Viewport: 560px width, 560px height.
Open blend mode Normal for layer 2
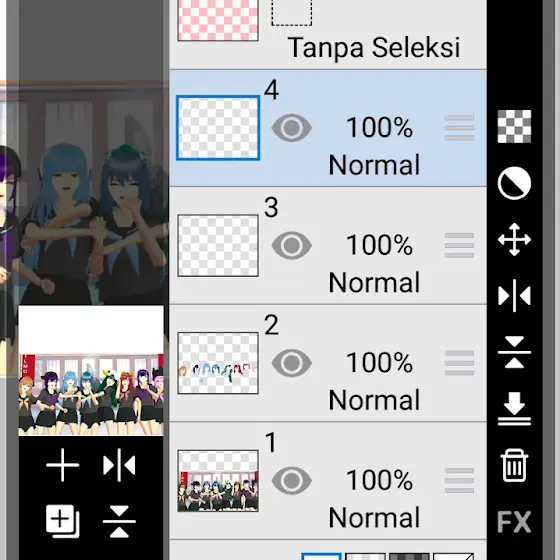click(x=374, y=400)
